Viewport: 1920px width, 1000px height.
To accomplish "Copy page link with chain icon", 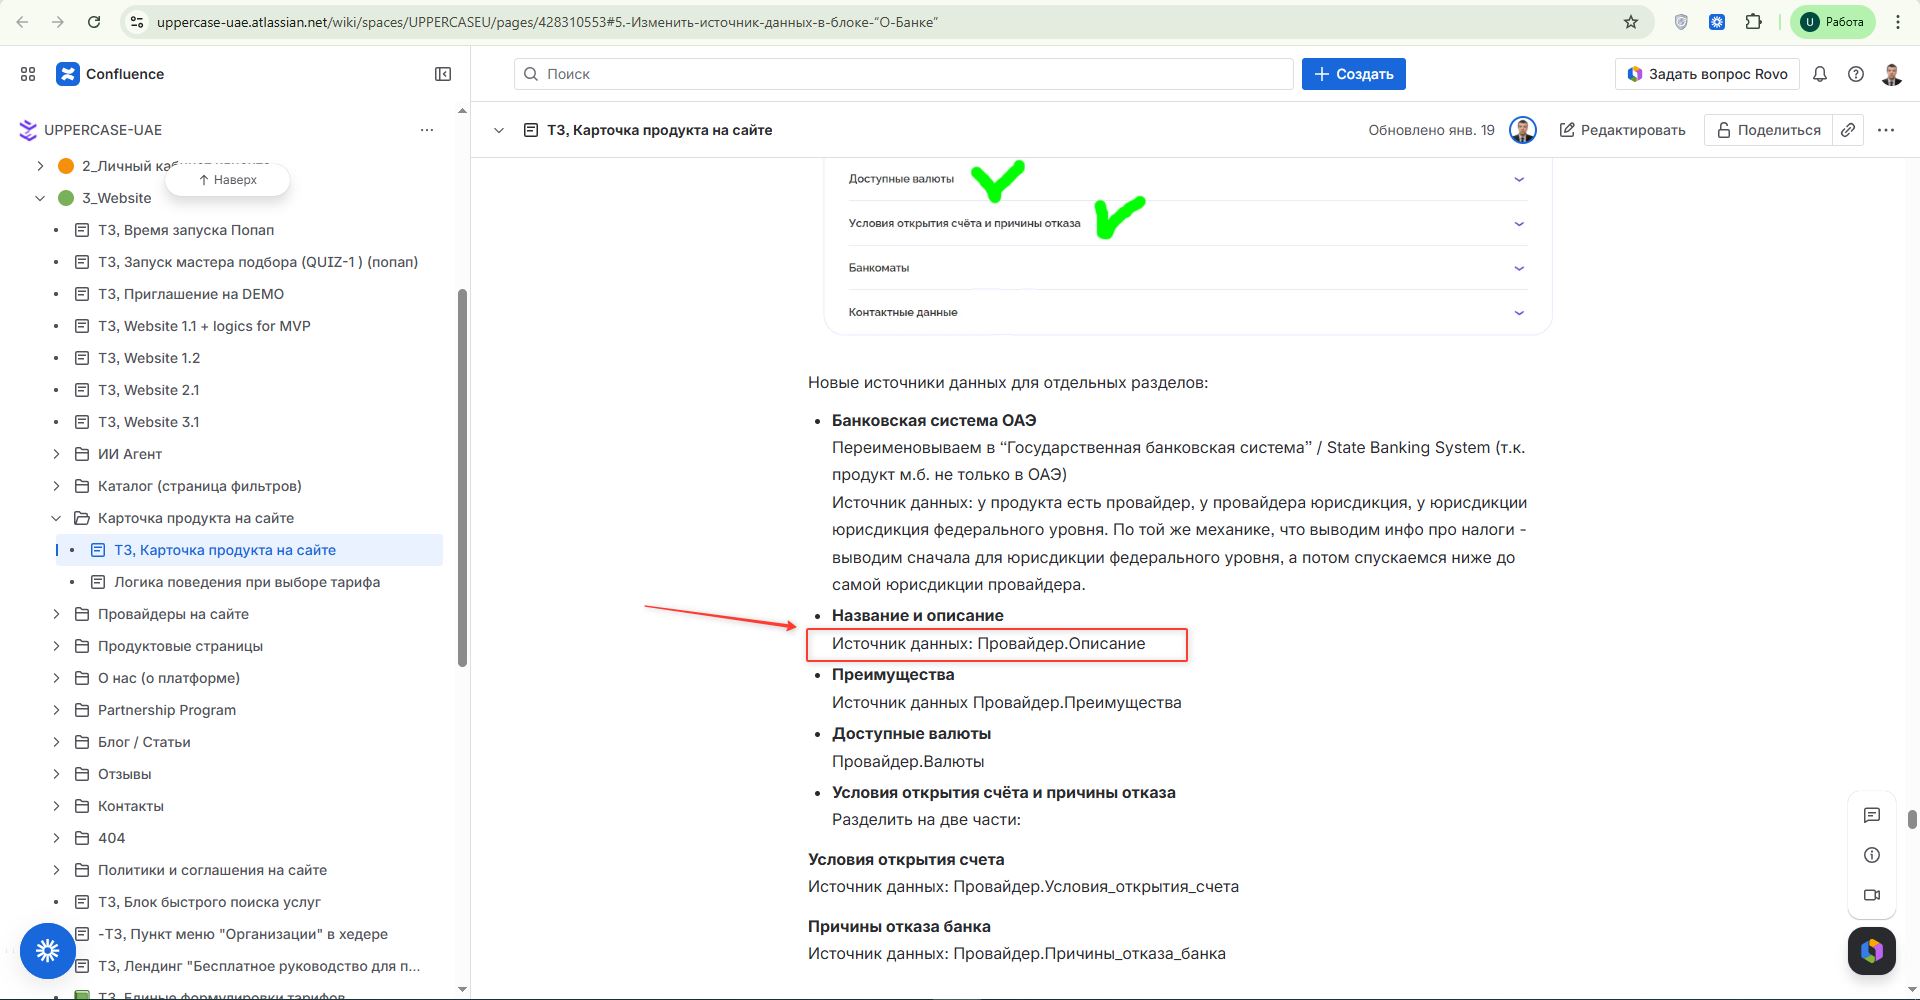I will click(x=1848, y=130).
